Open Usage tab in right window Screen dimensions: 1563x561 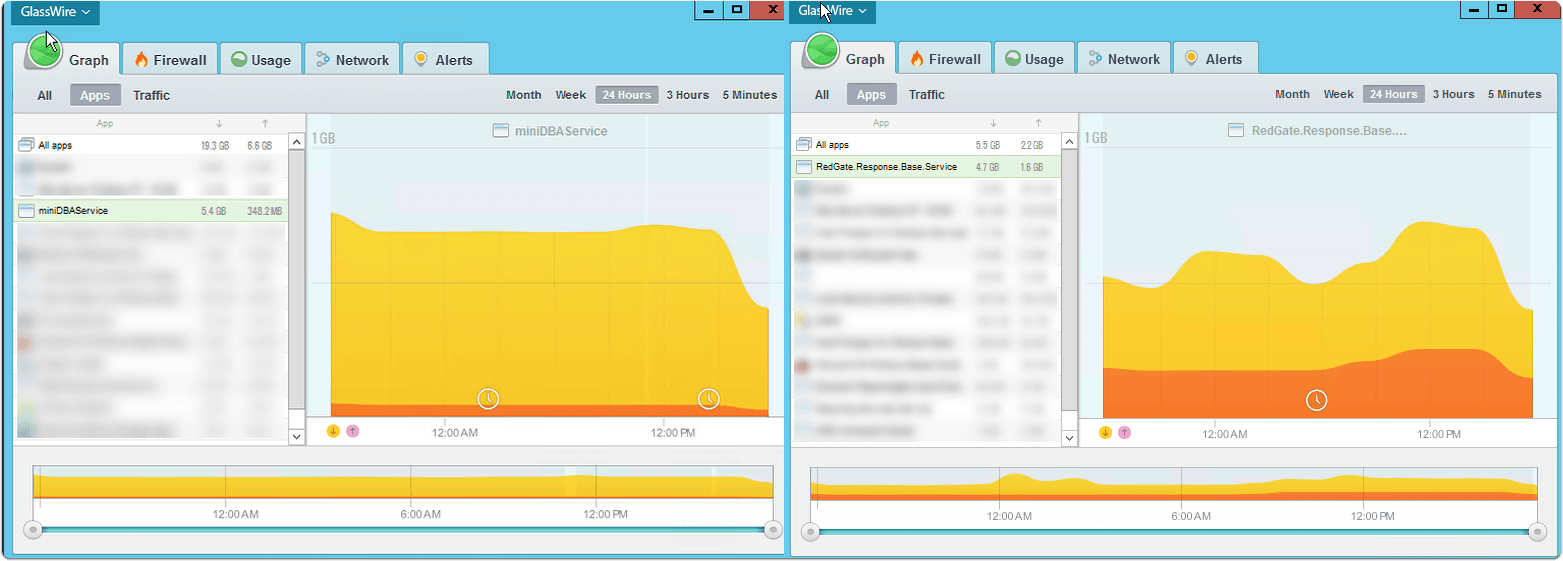[1035, 60]
